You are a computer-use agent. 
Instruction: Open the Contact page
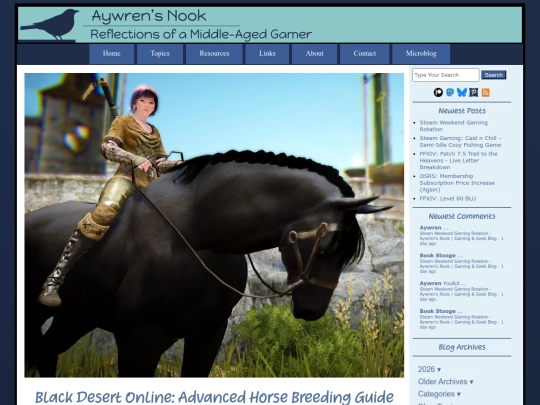(x=364, y=53)
